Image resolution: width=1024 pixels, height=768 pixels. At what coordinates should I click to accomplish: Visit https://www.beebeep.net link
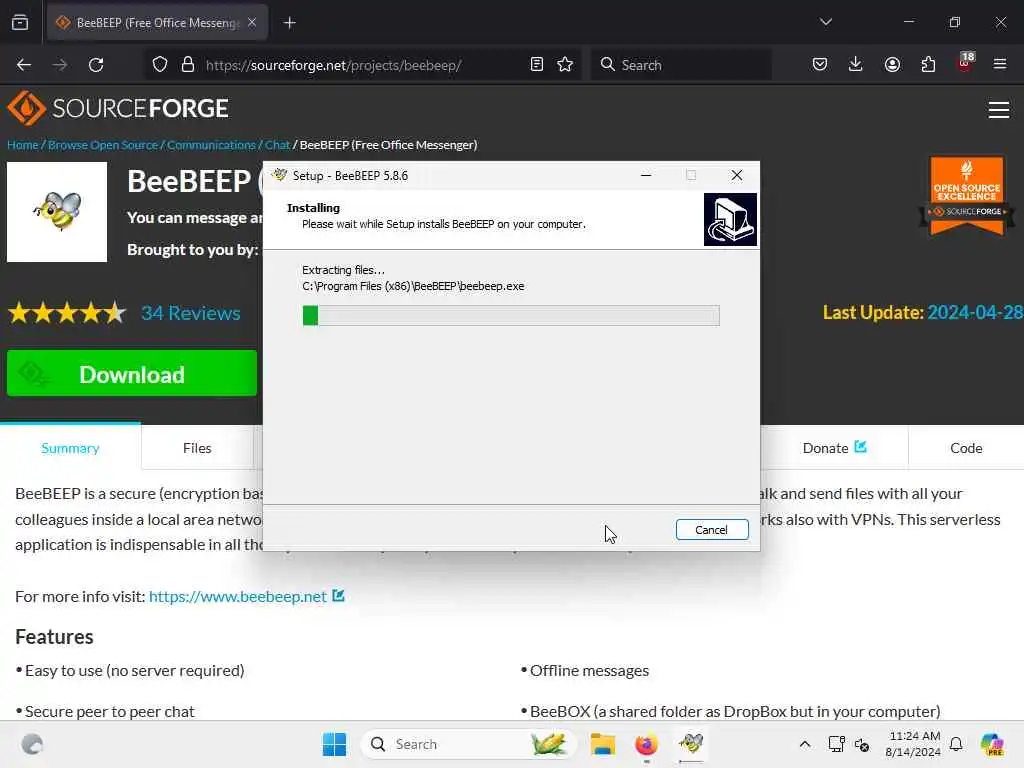pos(238,596)
